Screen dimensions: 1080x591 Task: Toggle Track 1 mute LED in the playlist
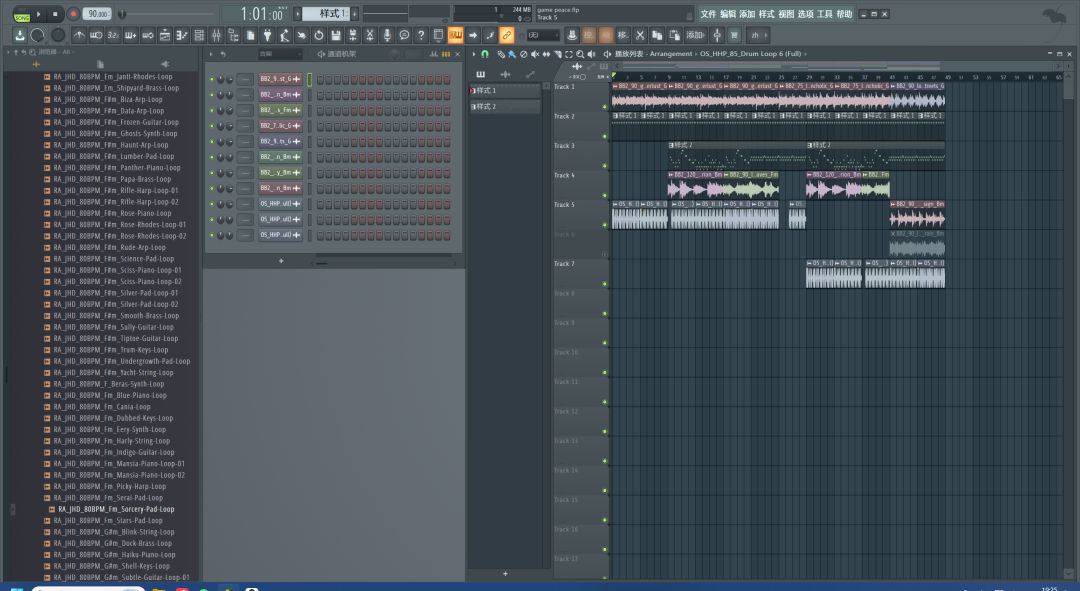pos(604,107)
